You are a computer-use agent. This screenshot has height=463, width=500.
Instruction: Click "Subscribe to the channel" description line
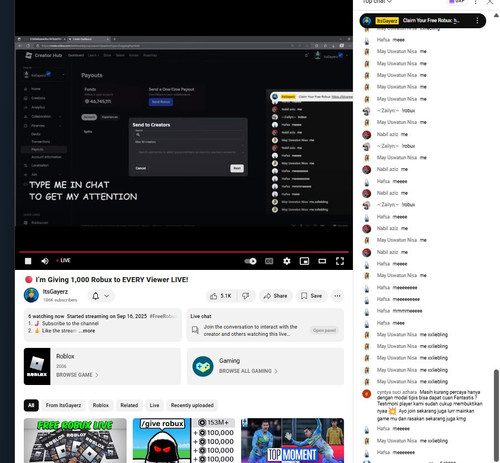[x=70, y=323]
